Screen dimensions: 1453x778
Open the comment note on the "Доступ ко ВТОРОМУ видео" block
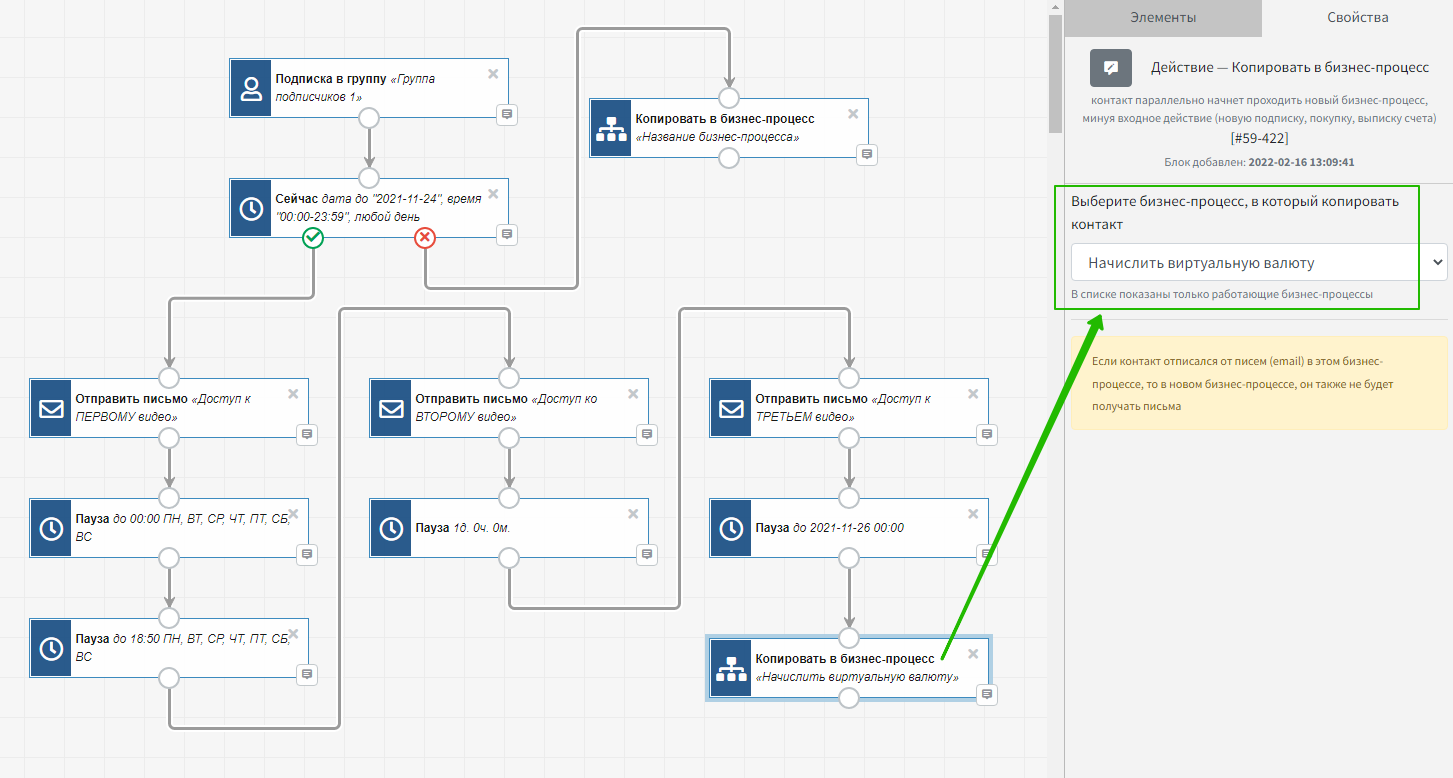tap(647, 434)
